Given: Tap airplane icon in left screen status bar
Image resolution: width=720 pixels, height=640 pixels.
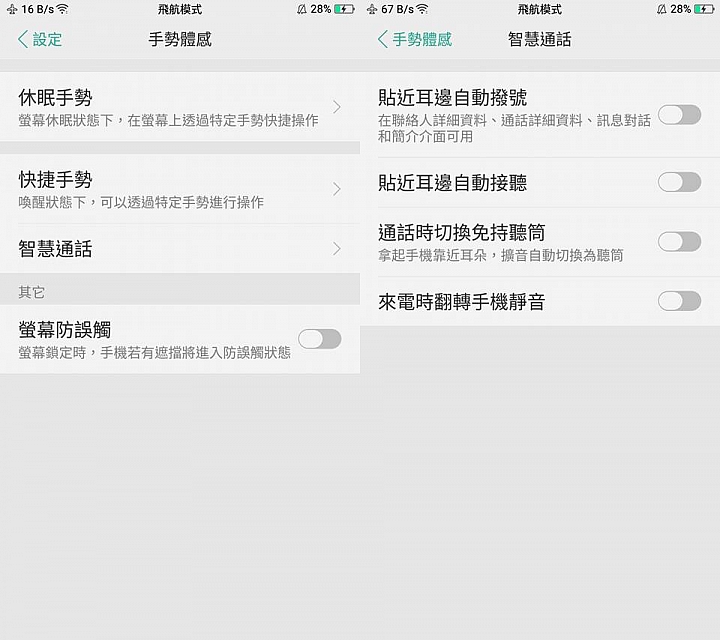Looking at the screenshot, I should (12, 9).
